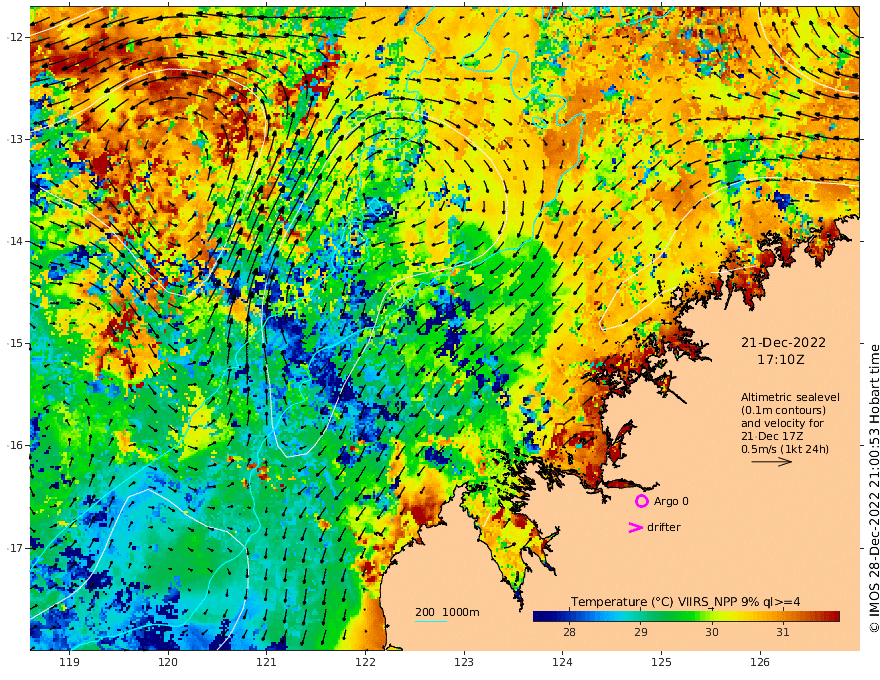This screenshot has height=680, width=880.
Task: Click the '29' colorbar tick label
Action: pyautogui.click(x=640, y=632)
